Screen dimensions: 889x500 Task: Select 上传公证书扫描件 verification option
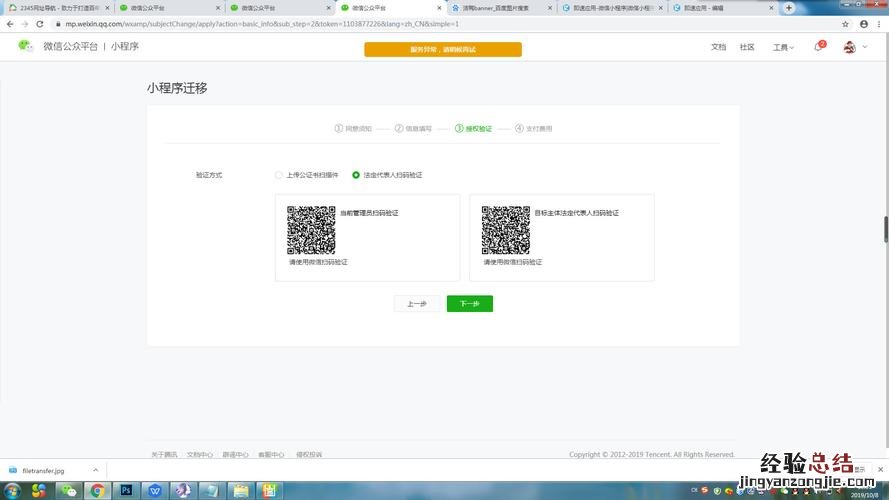(x=279, y=175)
